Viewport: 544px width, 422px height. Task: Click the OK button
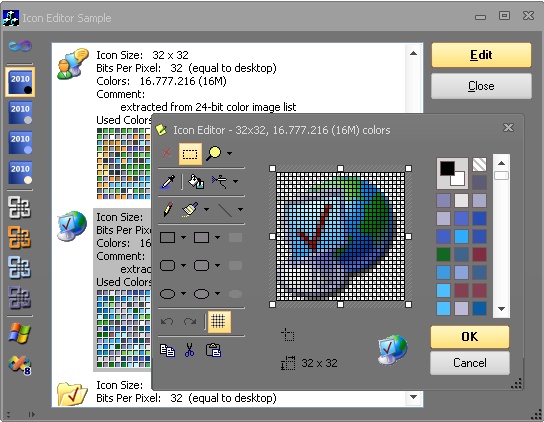coord(470,337)
